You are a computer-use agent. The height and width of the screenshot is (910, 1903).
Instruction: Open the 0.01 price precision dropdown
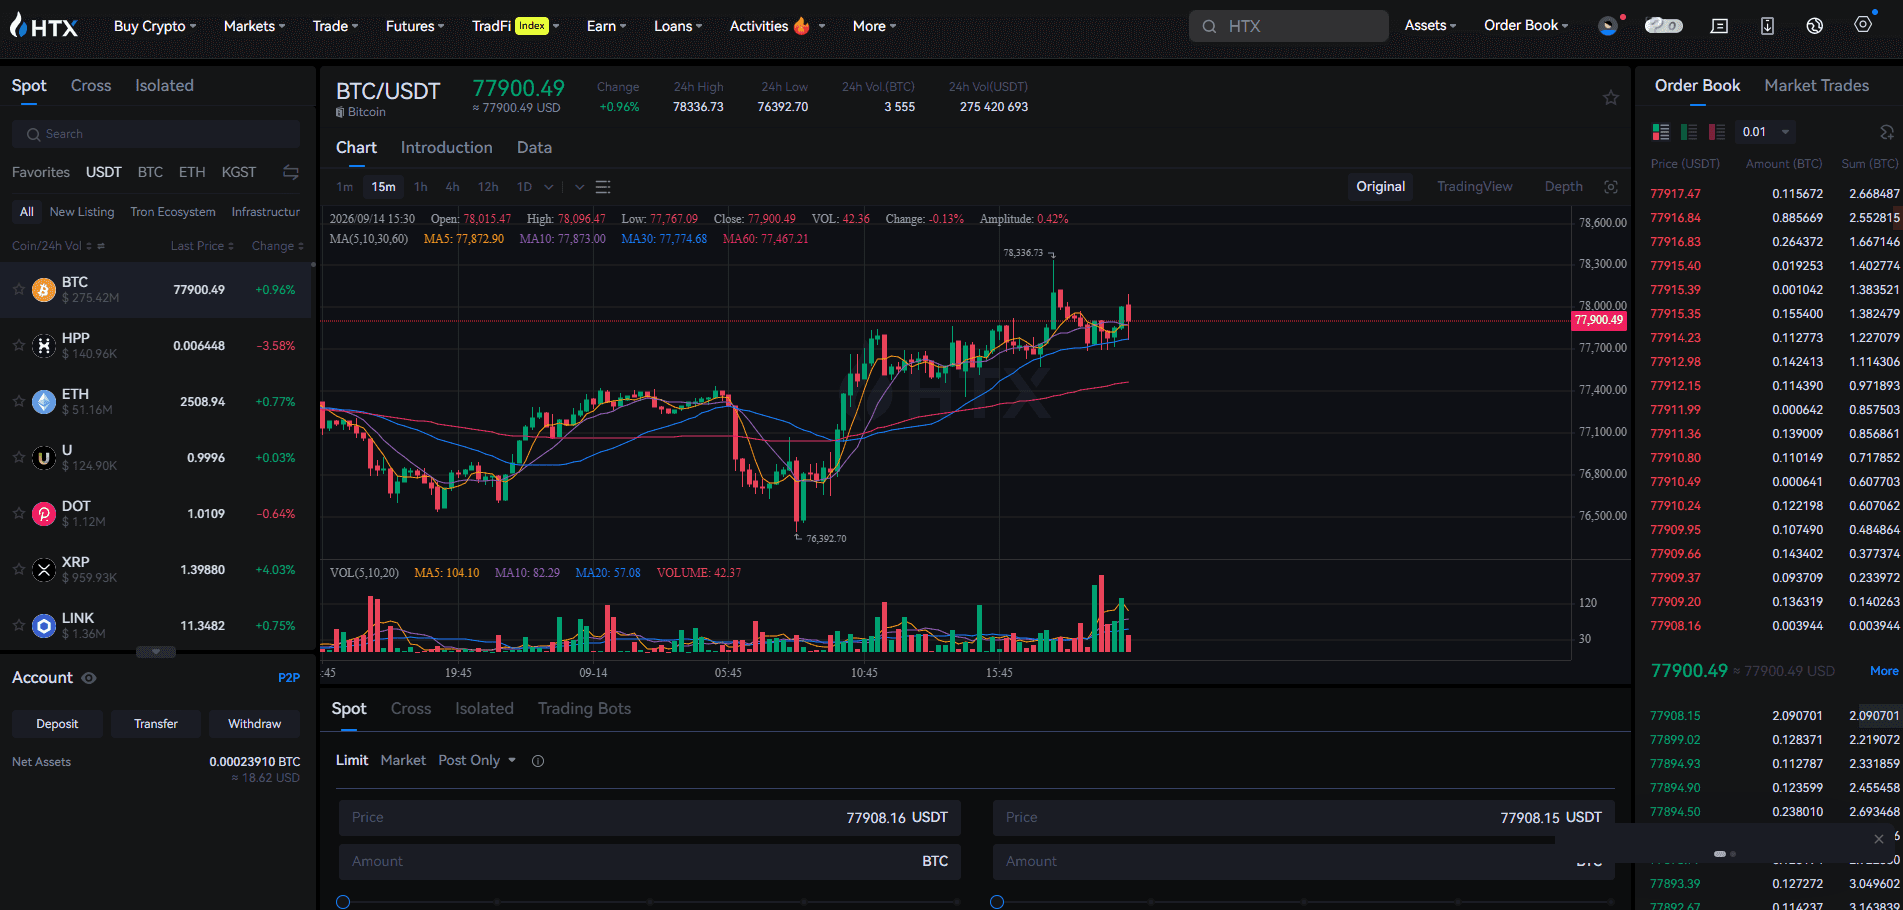pos(1766,132)
